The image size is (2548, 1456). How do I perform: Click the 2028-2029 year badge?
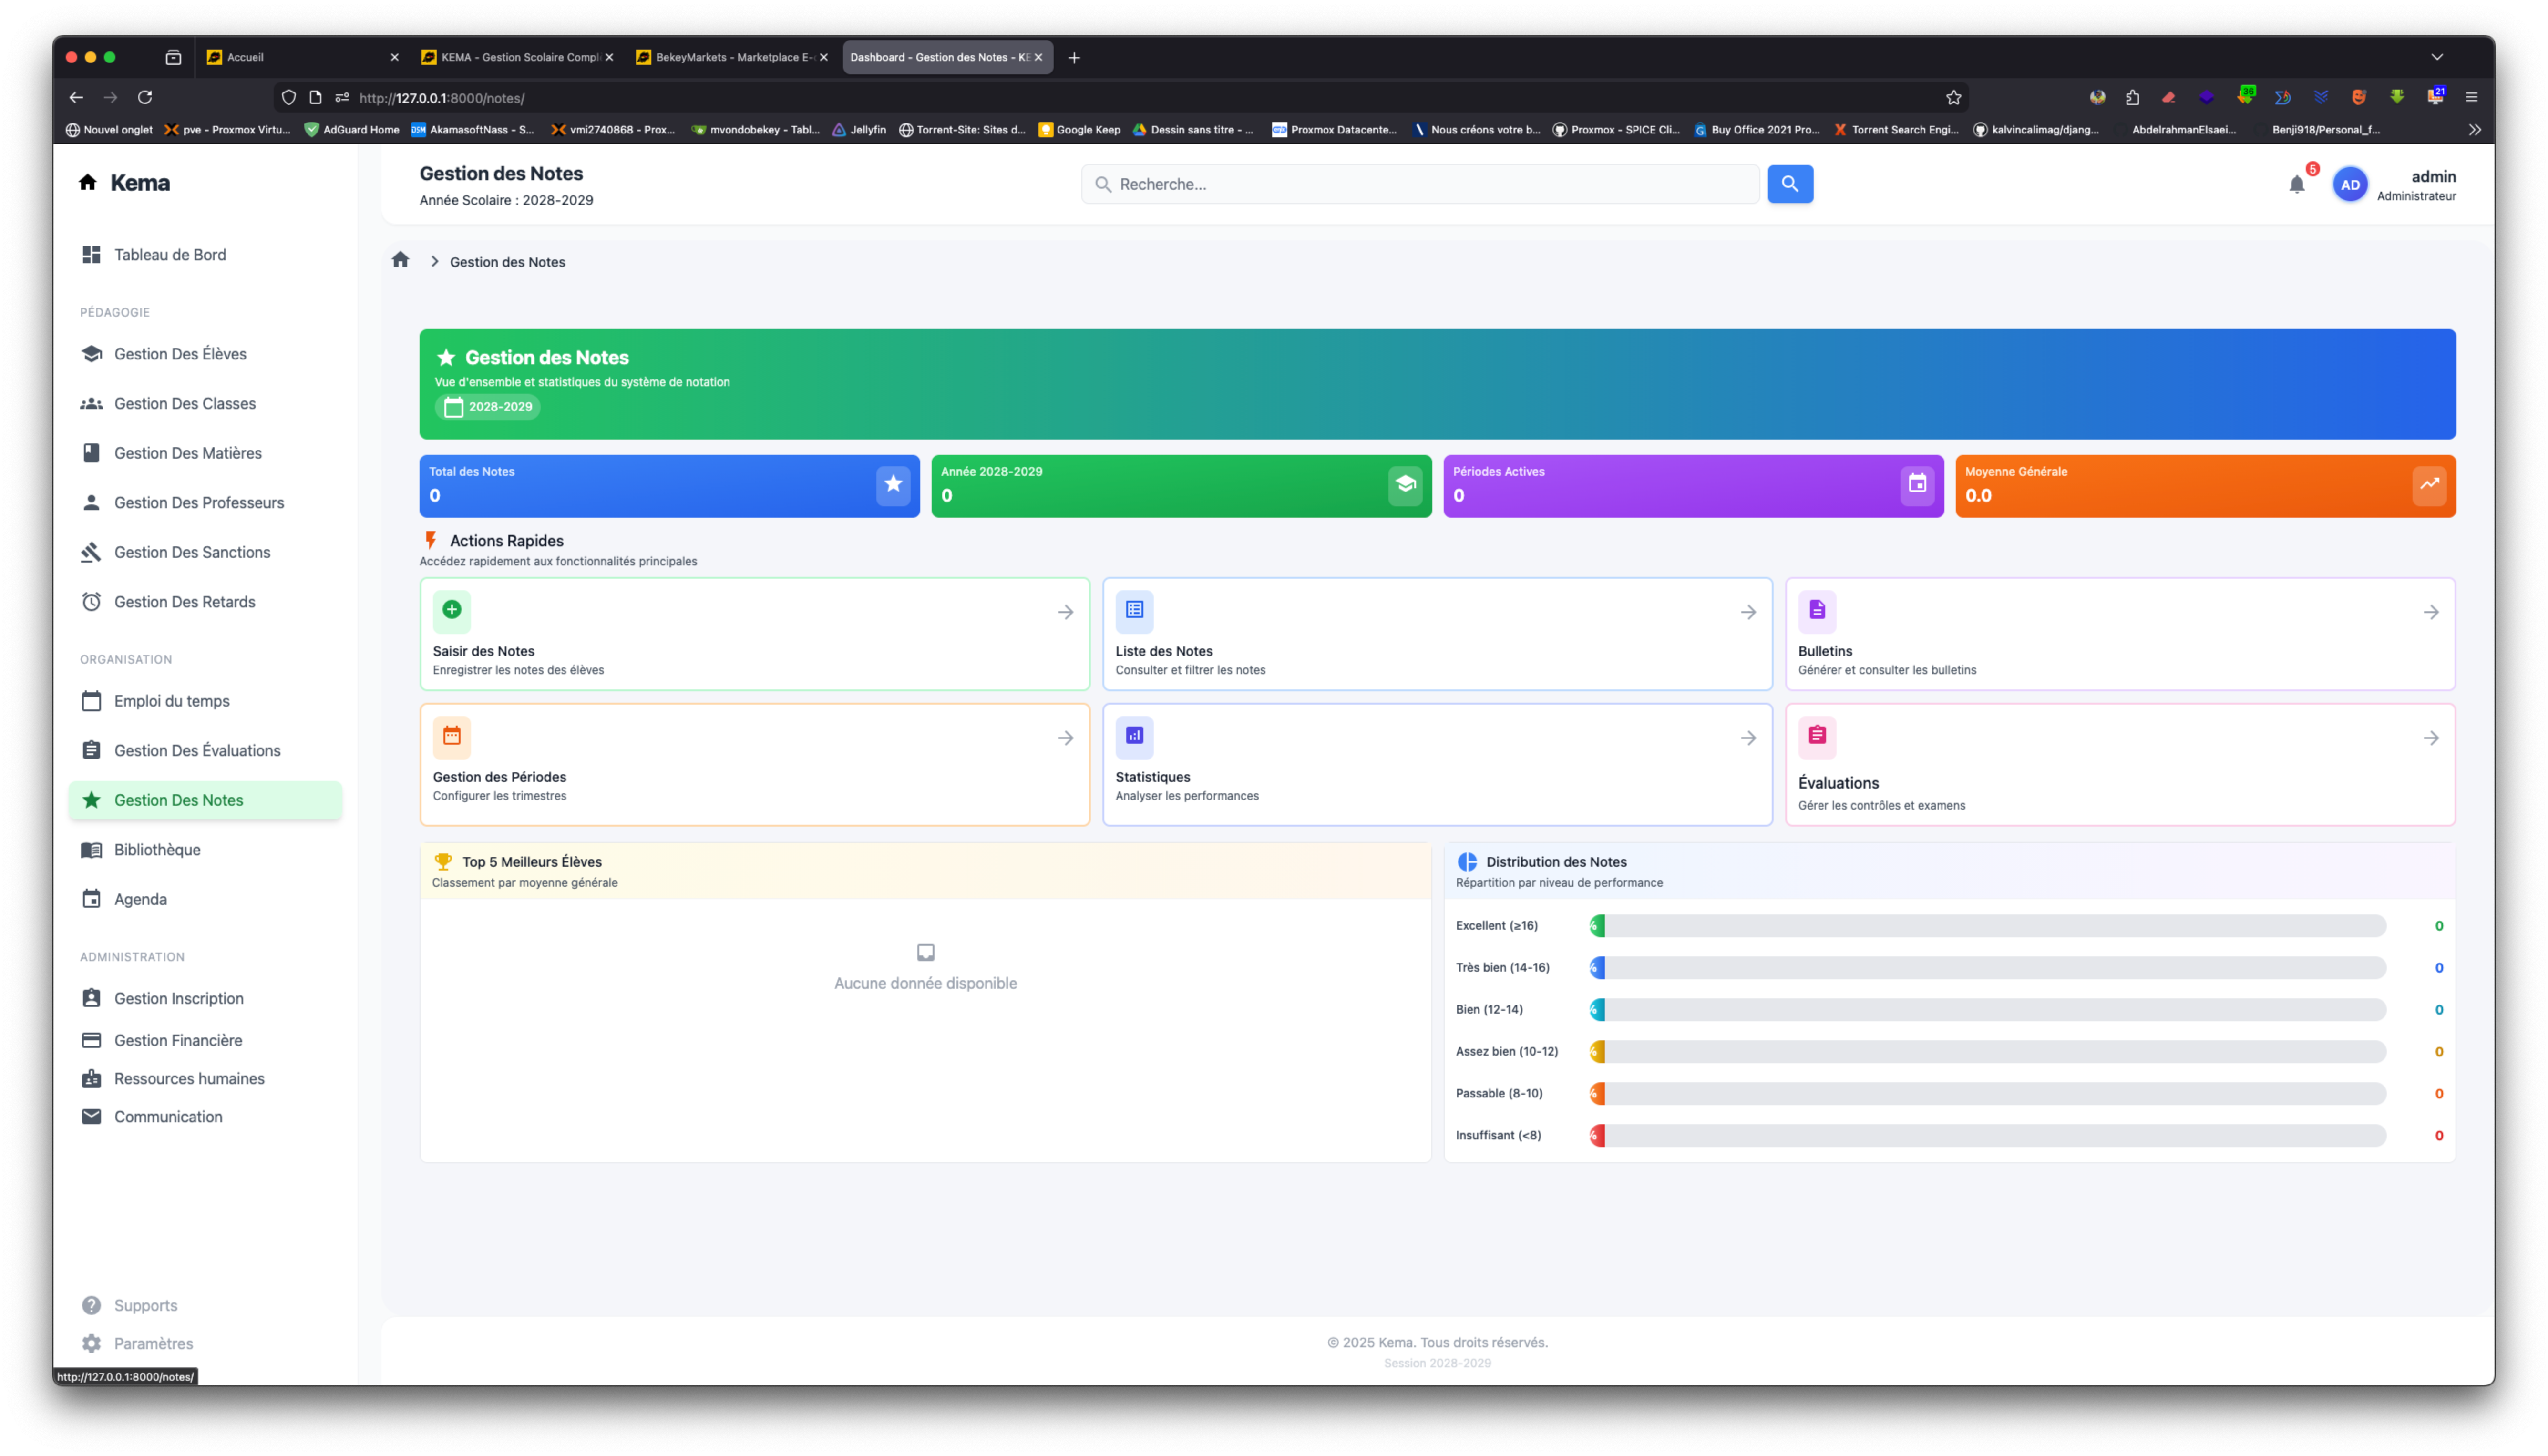pyautogui.click(x=488, y=407)
